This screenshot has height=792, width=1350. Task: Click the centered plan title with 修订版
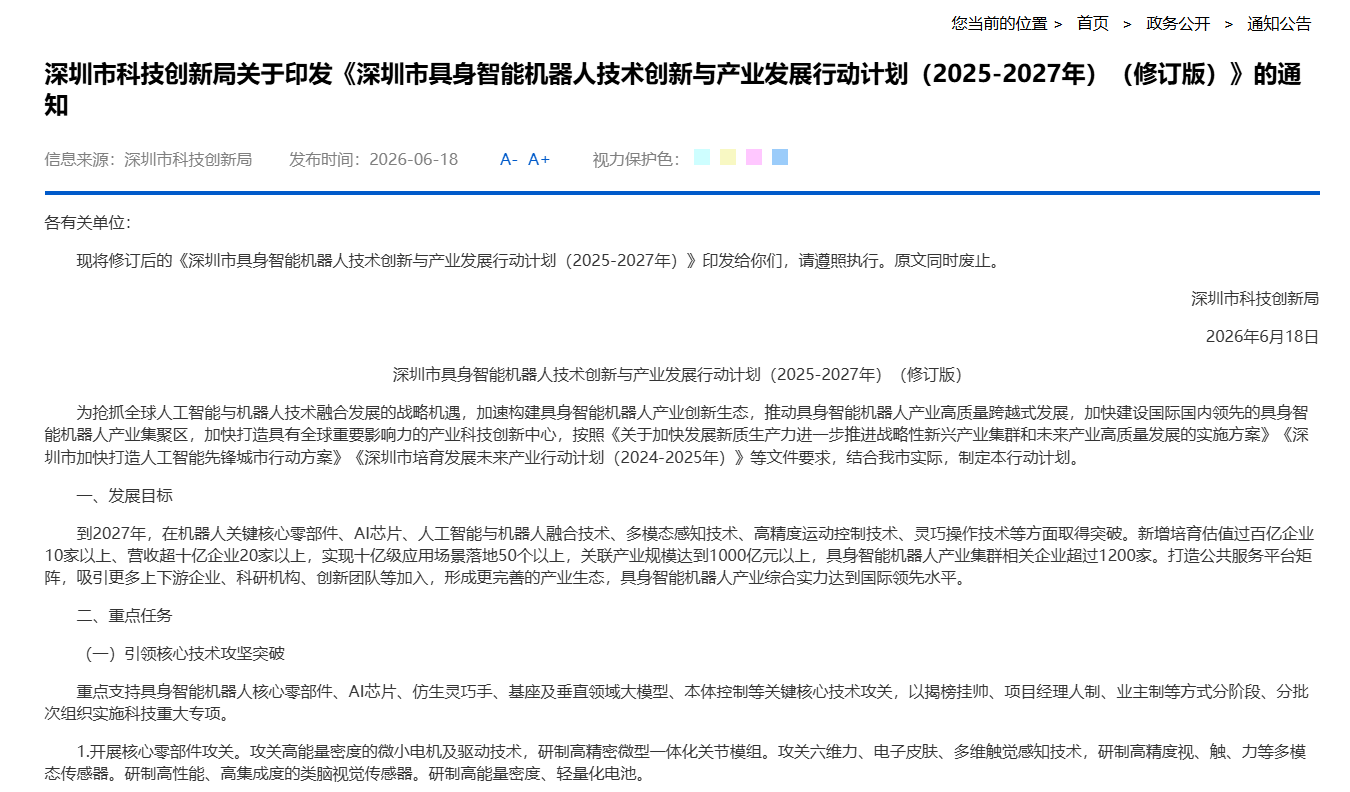[x=677, y=375]
